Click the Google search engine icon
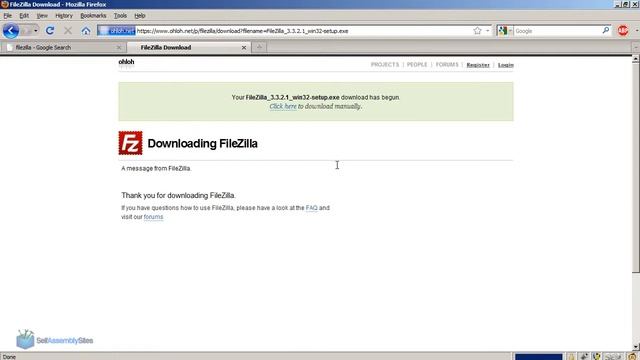Image resolution: width=640 pixels, height=360 pixels. pos(503,31)
